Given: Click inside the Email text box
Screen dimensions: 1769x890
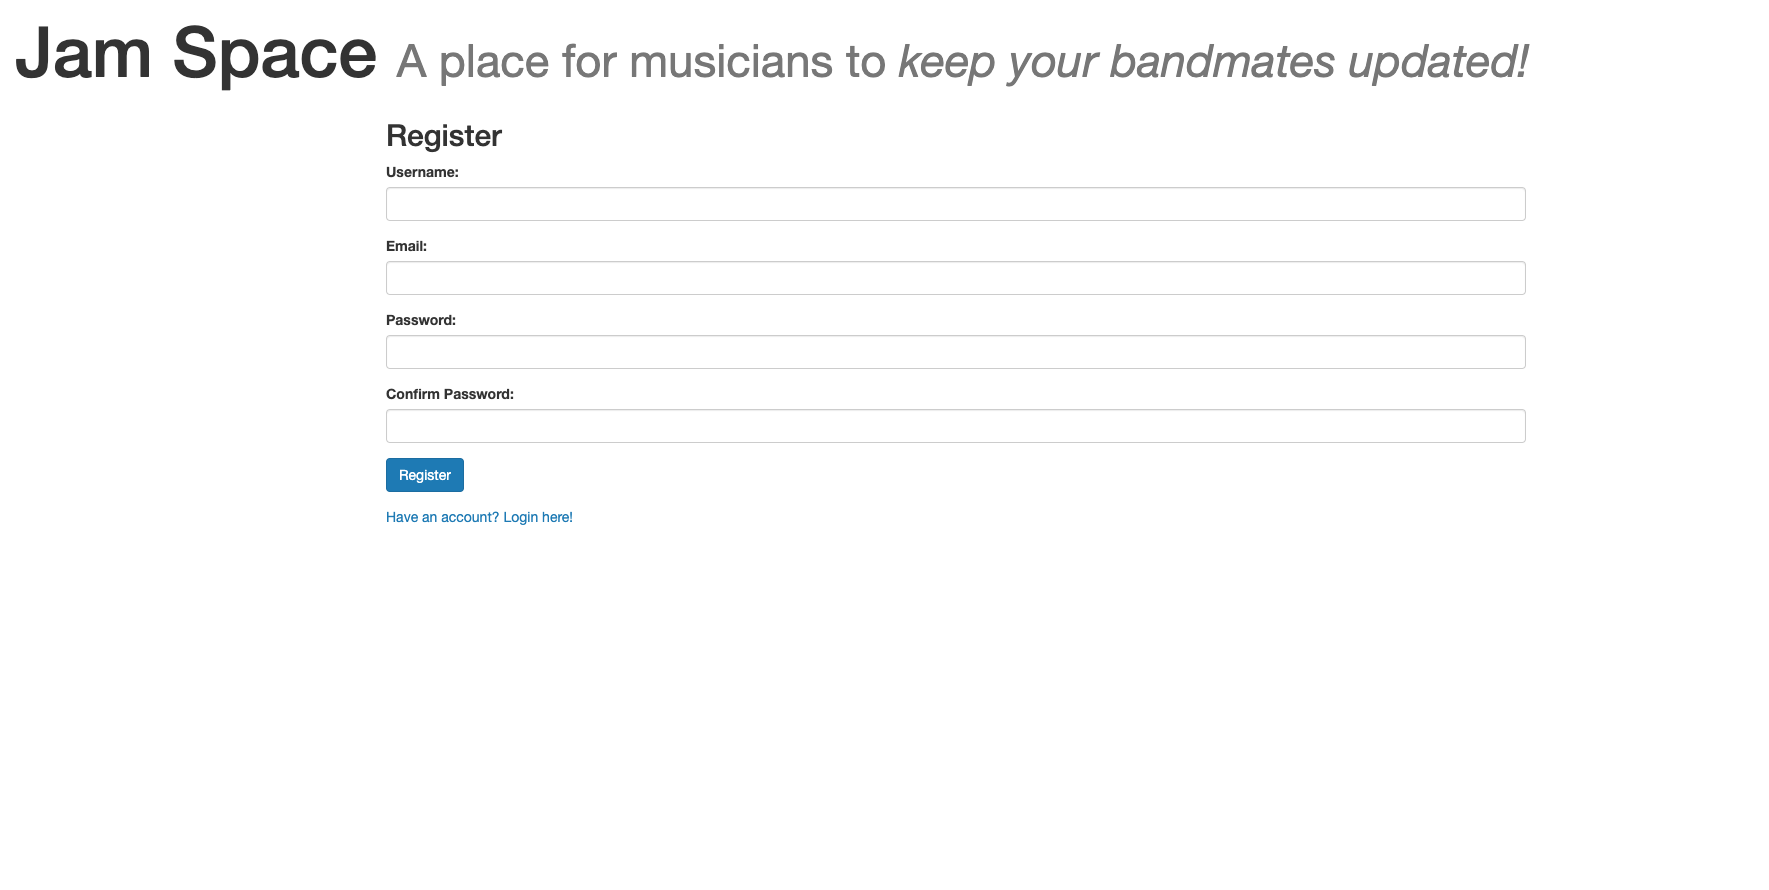Looking at the screenshot, I should [954, 277].
